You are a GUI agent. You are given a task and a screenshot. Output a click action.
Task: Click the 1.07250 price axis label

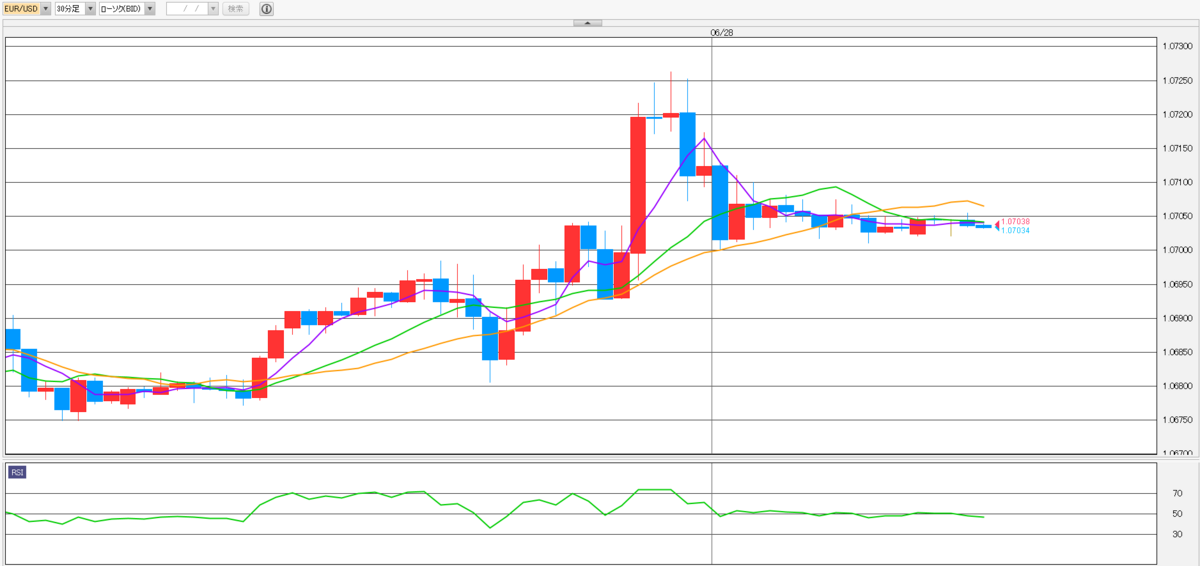click(1177, 81)
